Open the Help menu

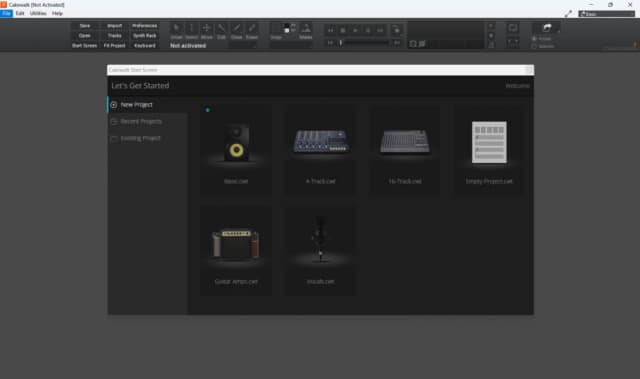tap(57, 13)
